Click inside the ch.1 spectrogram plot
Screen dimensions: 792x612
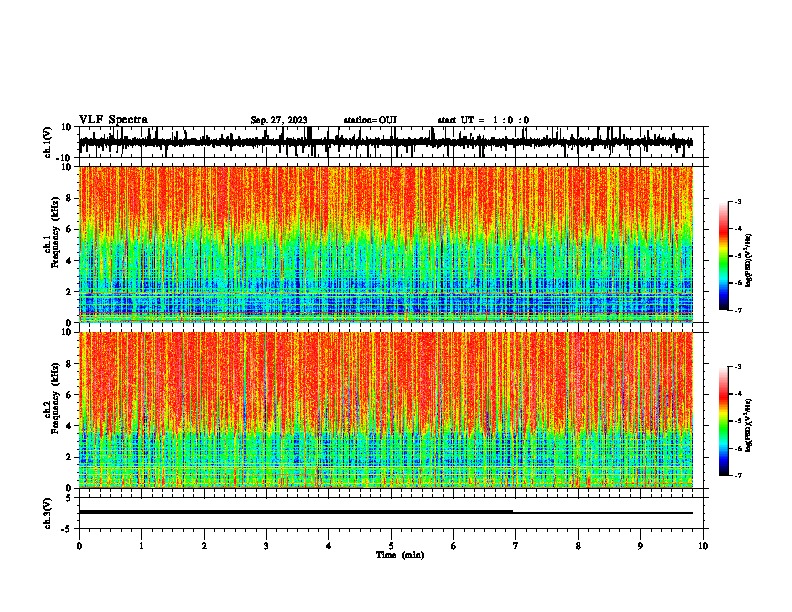(x=385, y=244)
